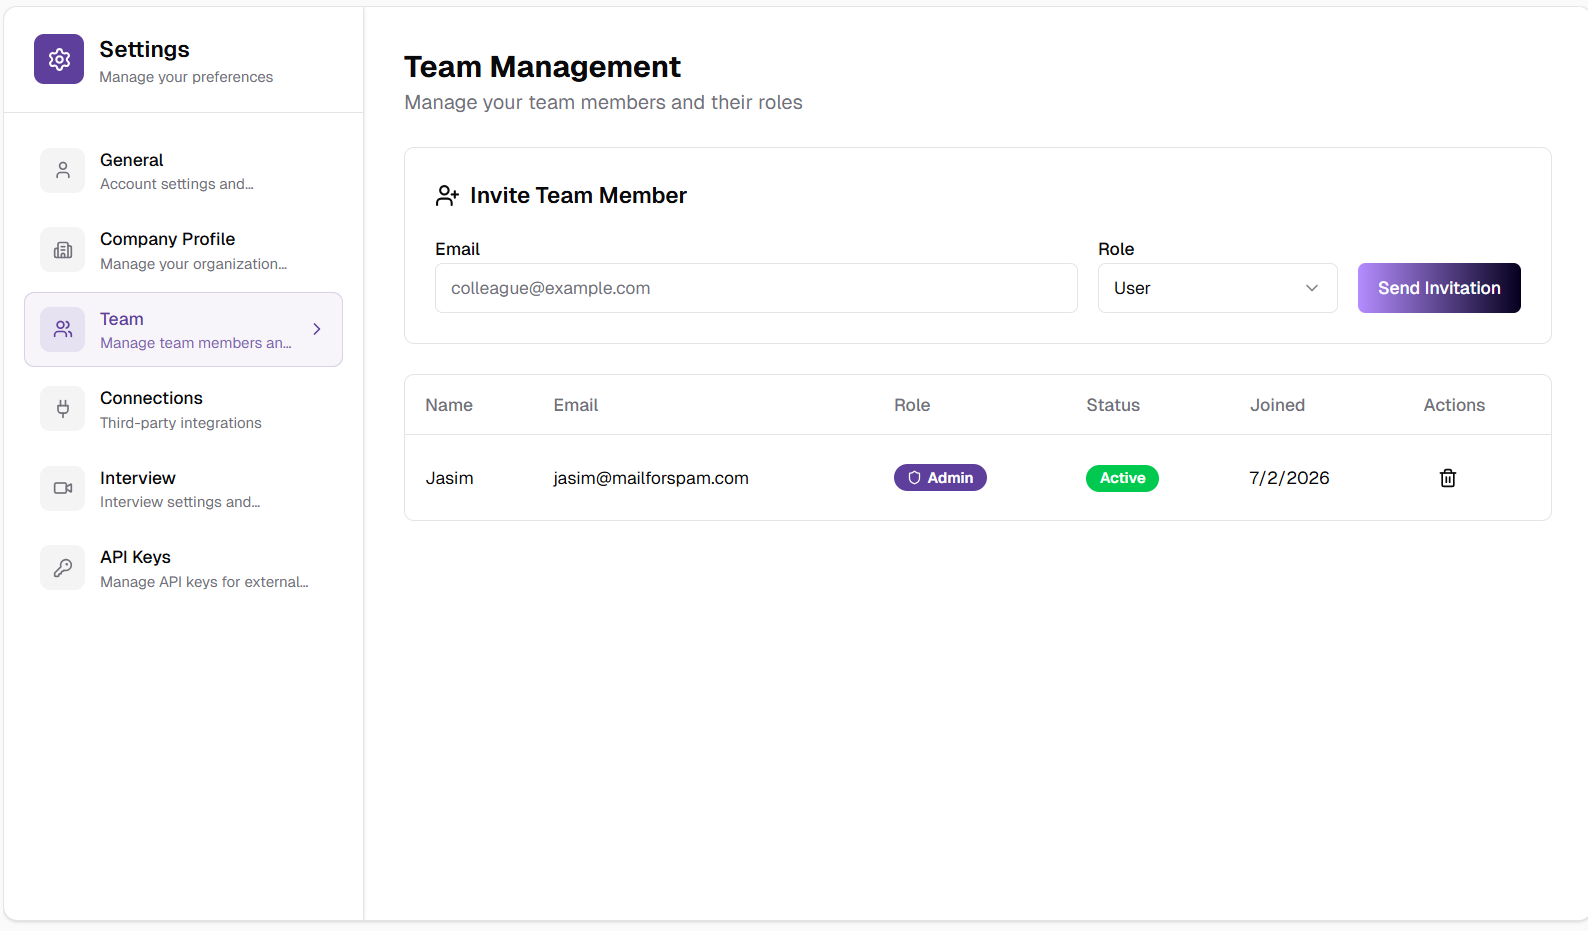This screenshot has width=1588, height=931.
Task: Click the chevron arrow in Role dropdown
Action: click(1311, 288)
